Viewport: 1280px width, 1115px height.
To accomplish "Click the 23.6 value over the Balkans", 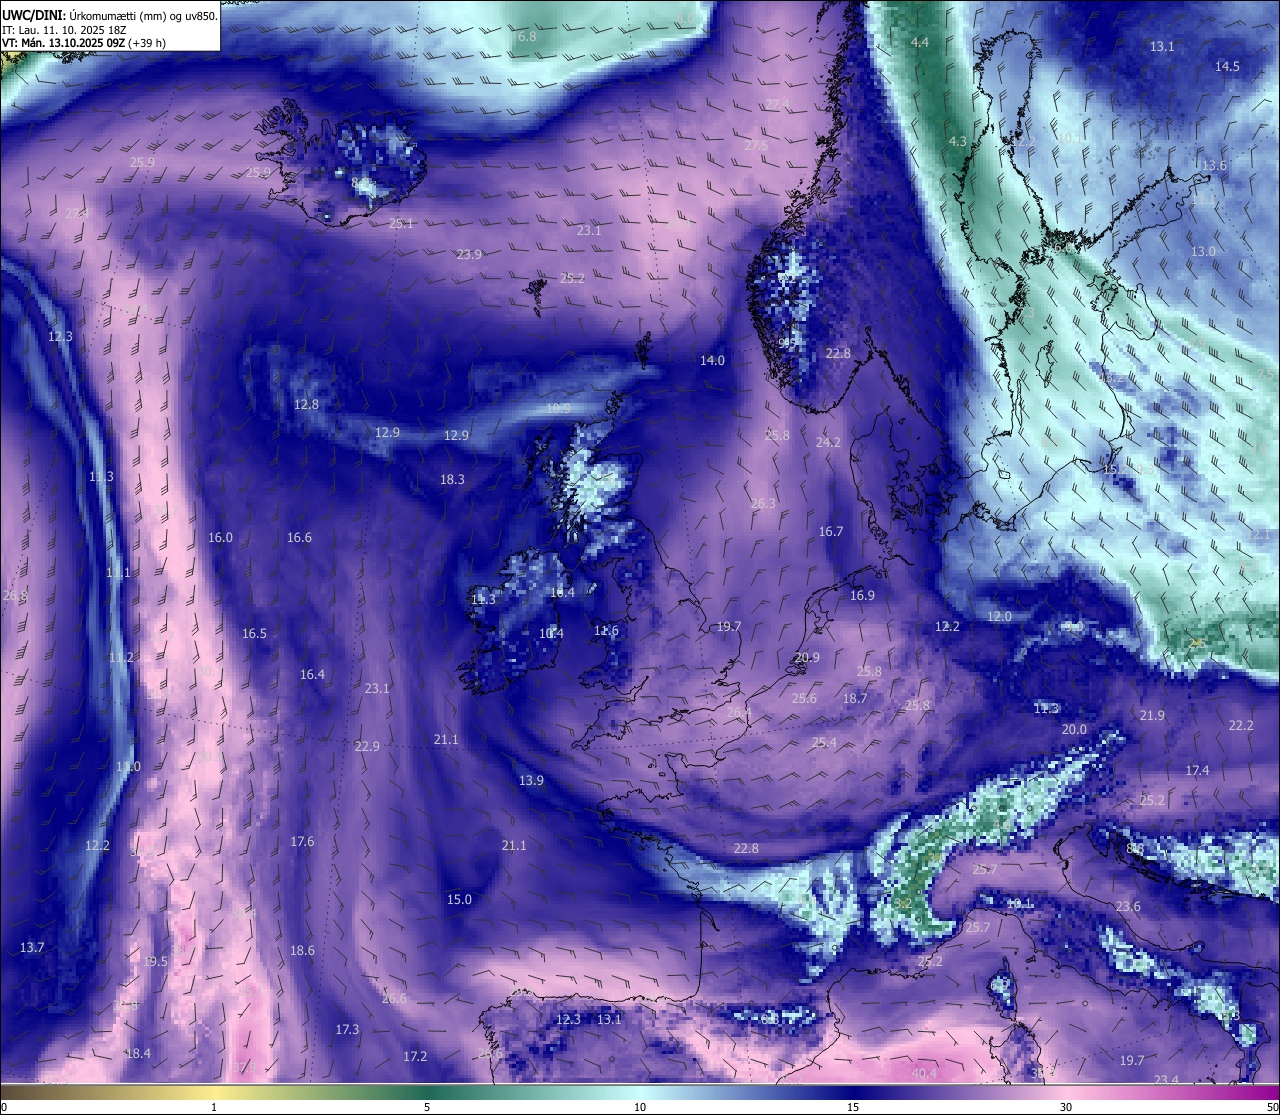I will (1128, 906).
